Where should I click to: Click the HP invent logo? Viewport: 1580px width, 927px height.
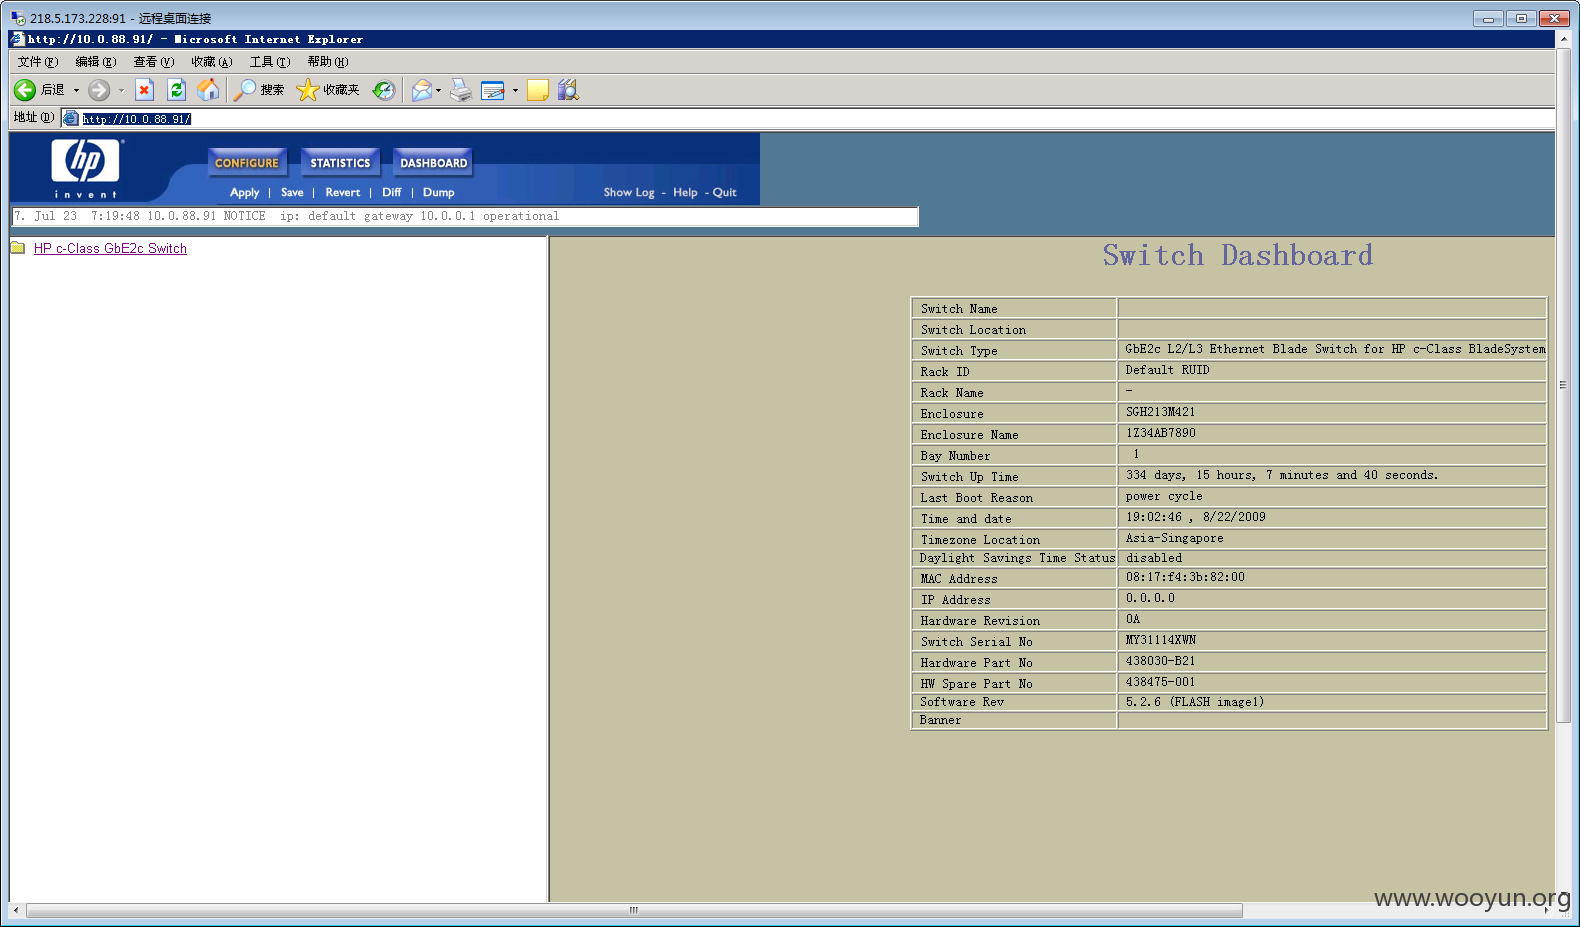click(86, 168)
